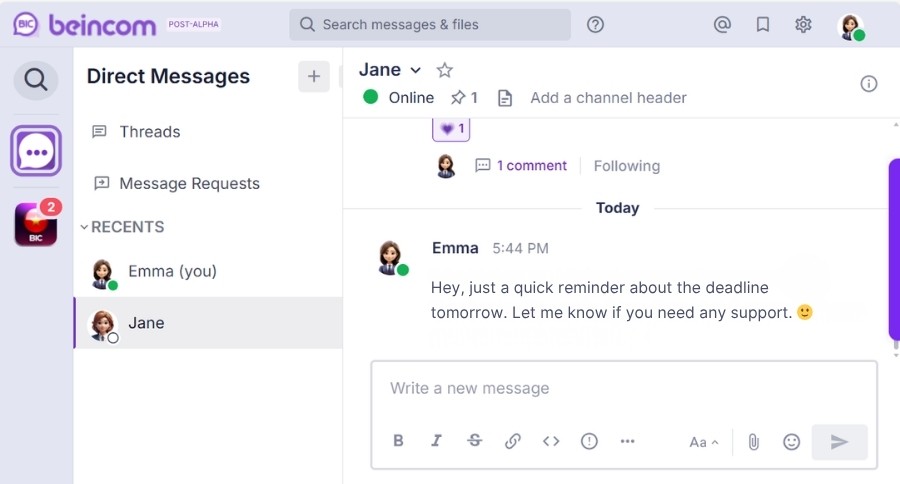This screenshot has height=484, width=900.
Task: Attach a file with paperclip icon
Action: [754, 442]
